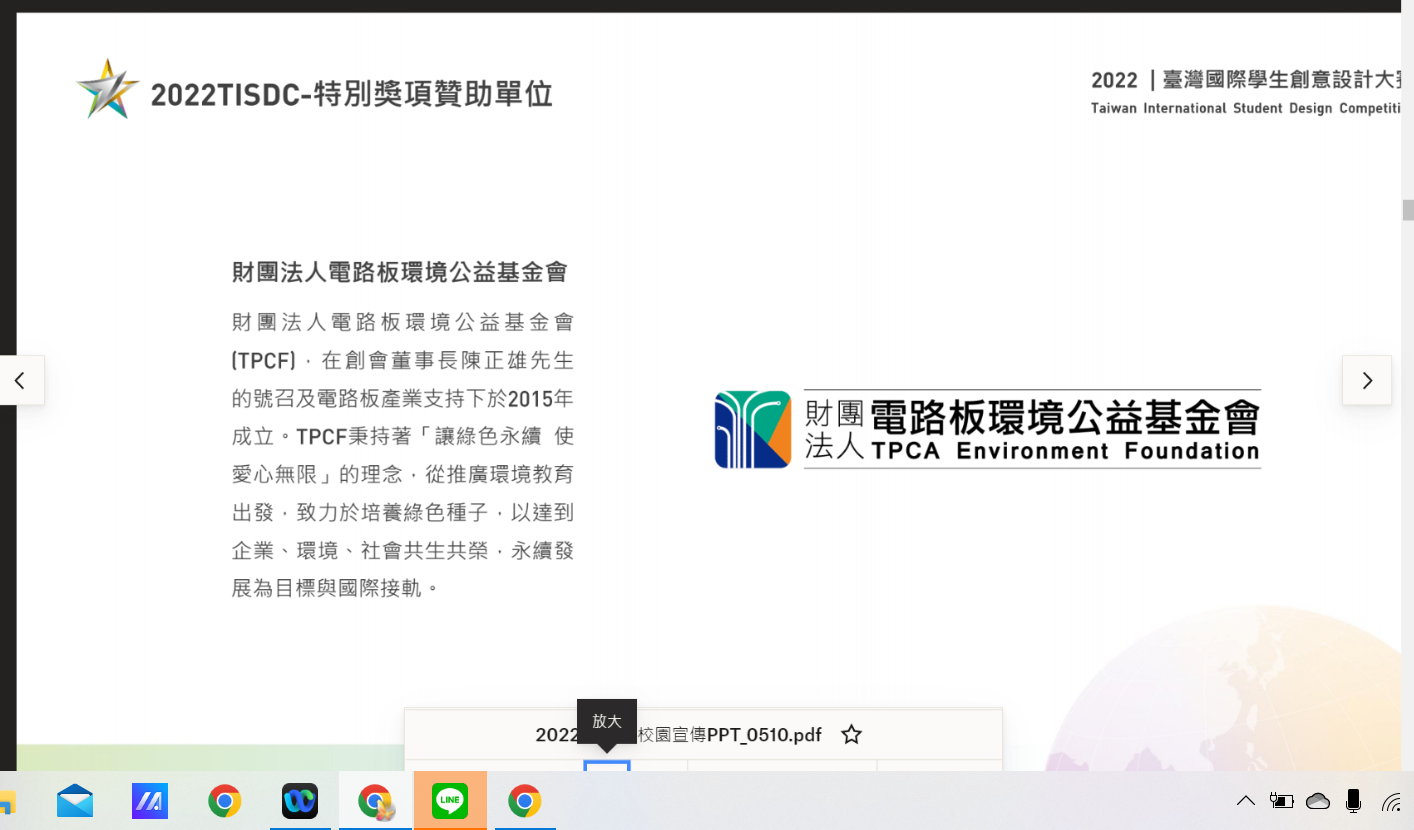The width and height of the screenshot is (1414, 830).
Task: Open Chrome from the taskbar
Action: [225, 800]
